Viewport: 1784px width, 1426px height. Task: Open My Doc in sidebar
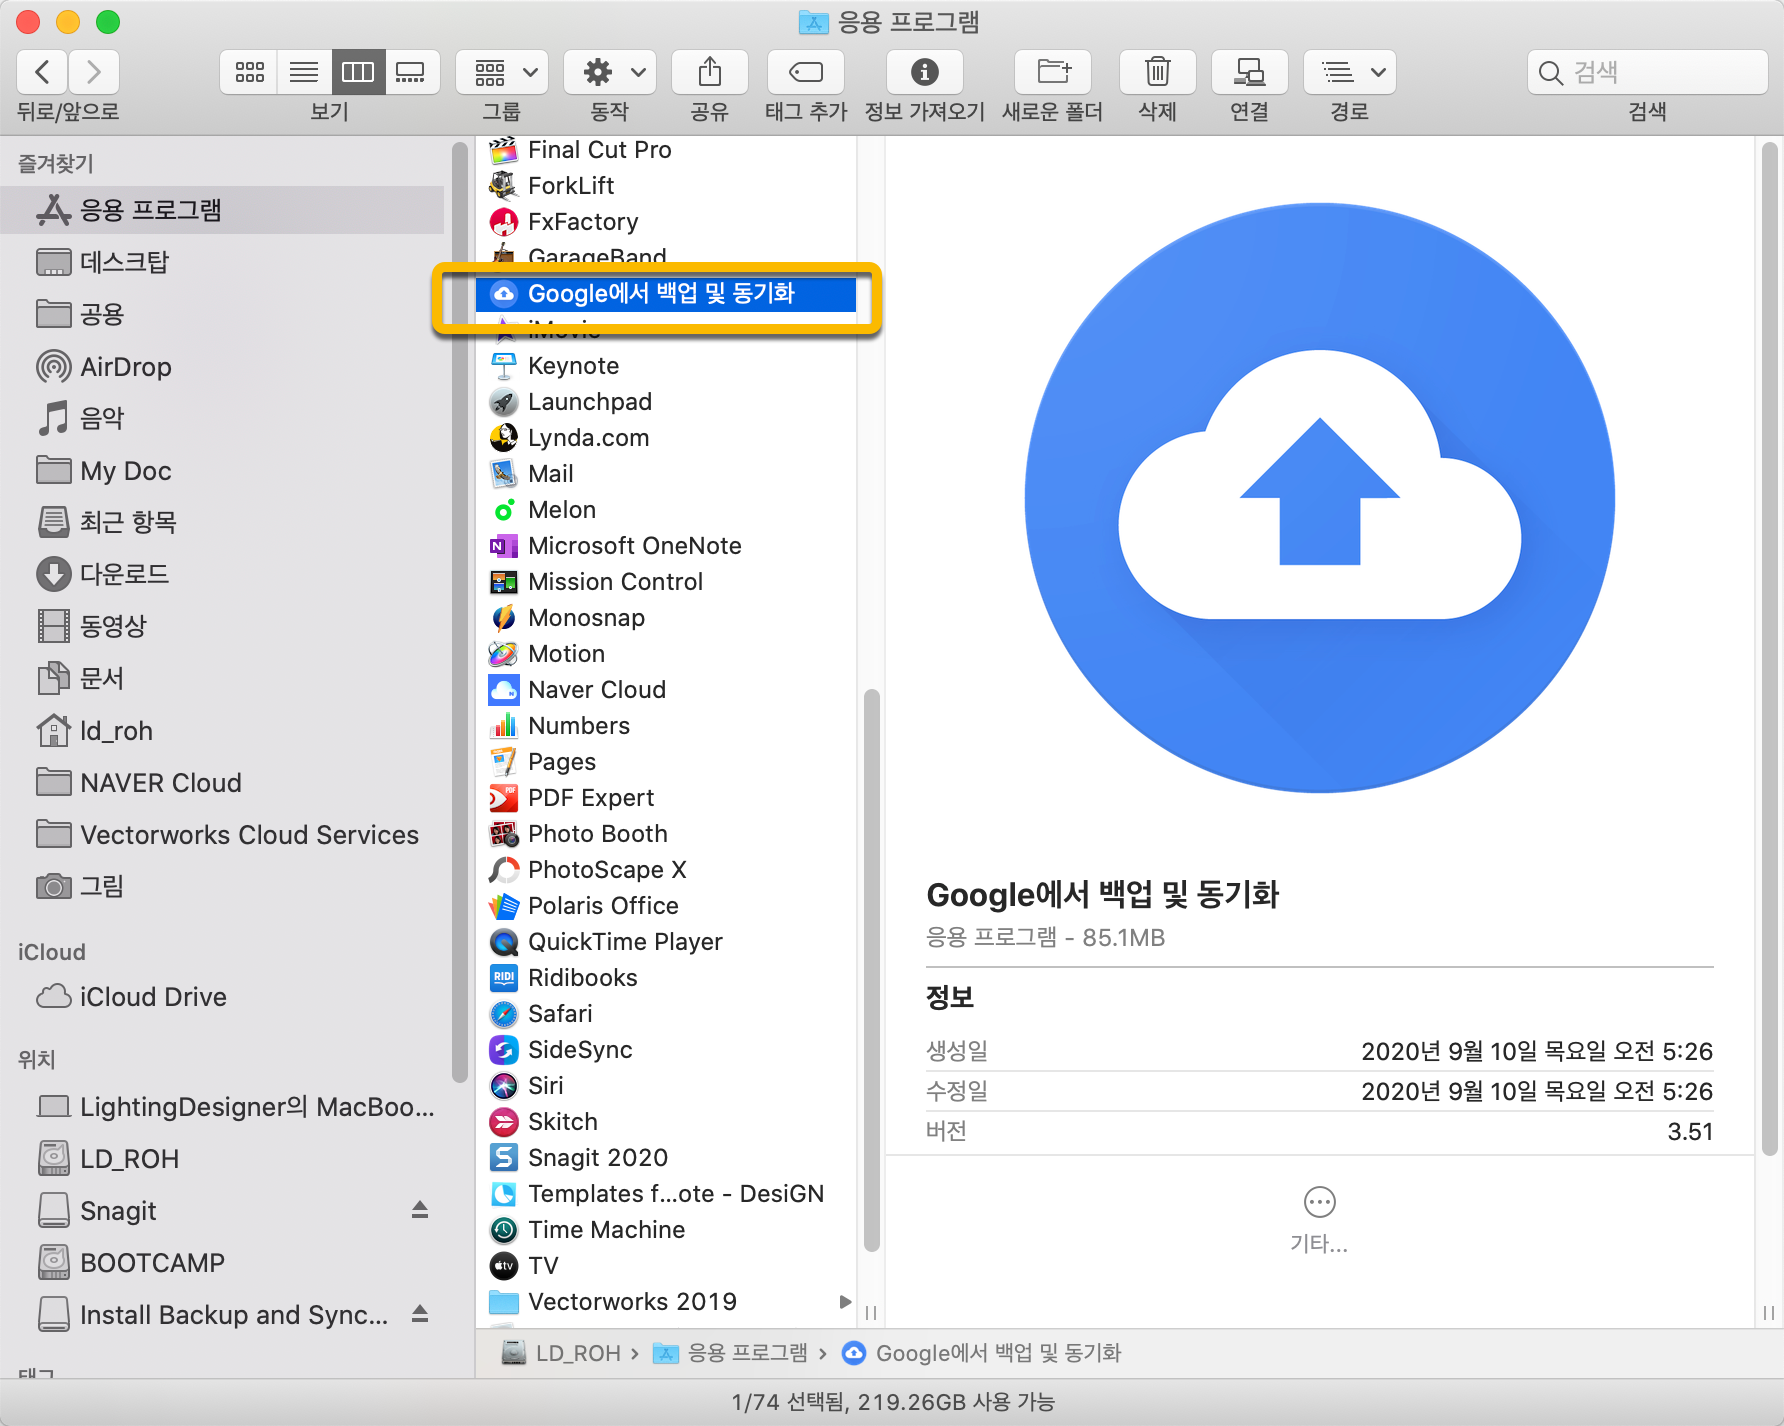[x=222, y=470]
